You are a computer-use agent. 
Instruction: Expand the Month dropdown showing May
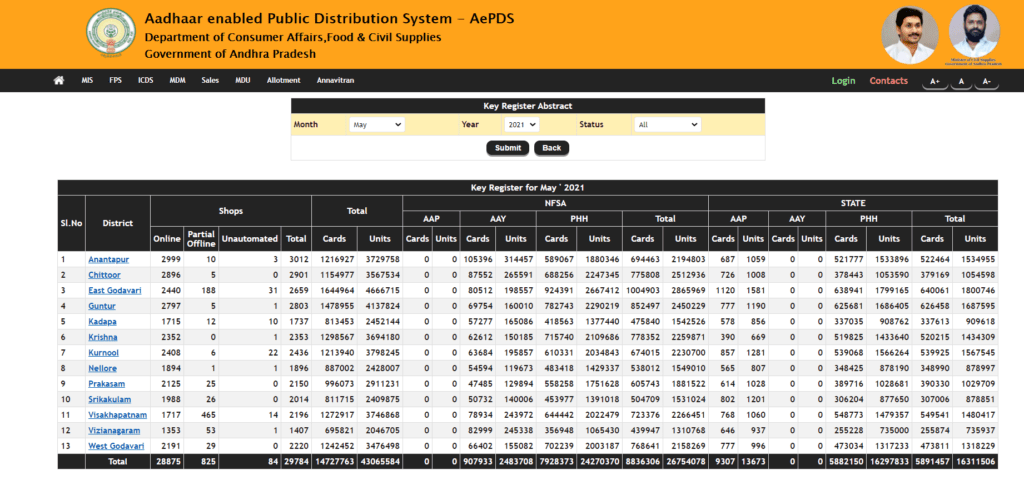coord(377,124)
